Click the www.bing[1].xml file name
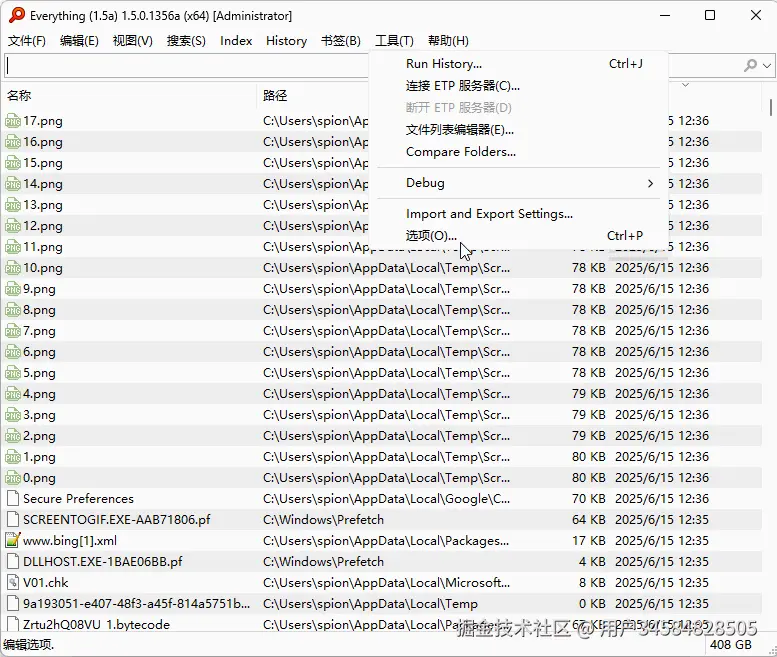The image size is (777, 657). click(70, 541)
